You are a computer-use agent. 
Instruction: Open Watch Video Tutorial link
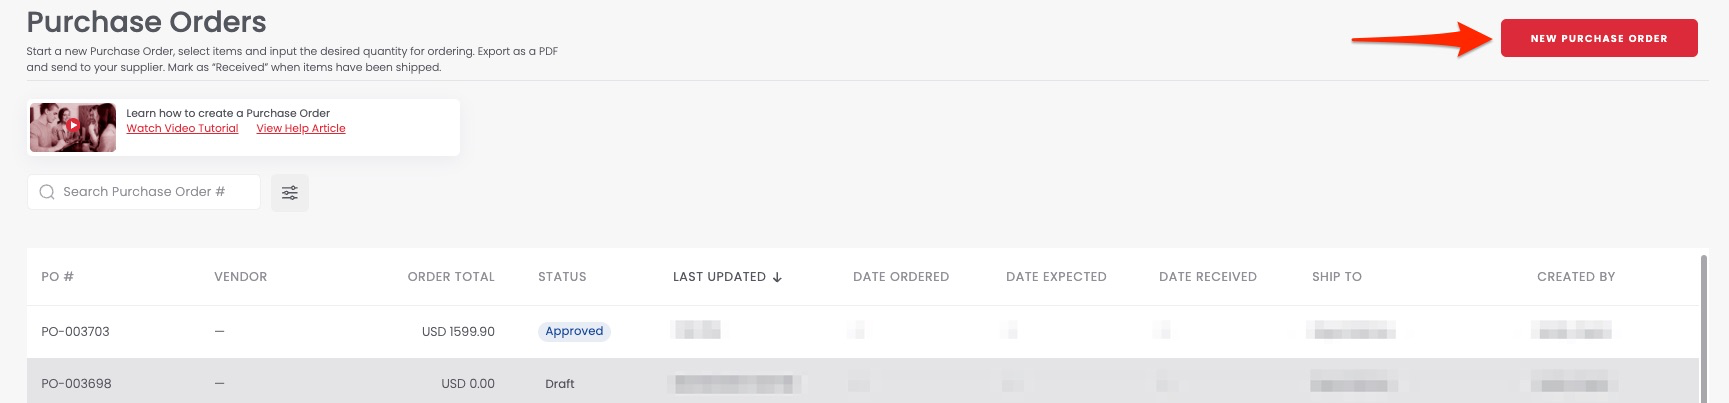click(182, 128)
